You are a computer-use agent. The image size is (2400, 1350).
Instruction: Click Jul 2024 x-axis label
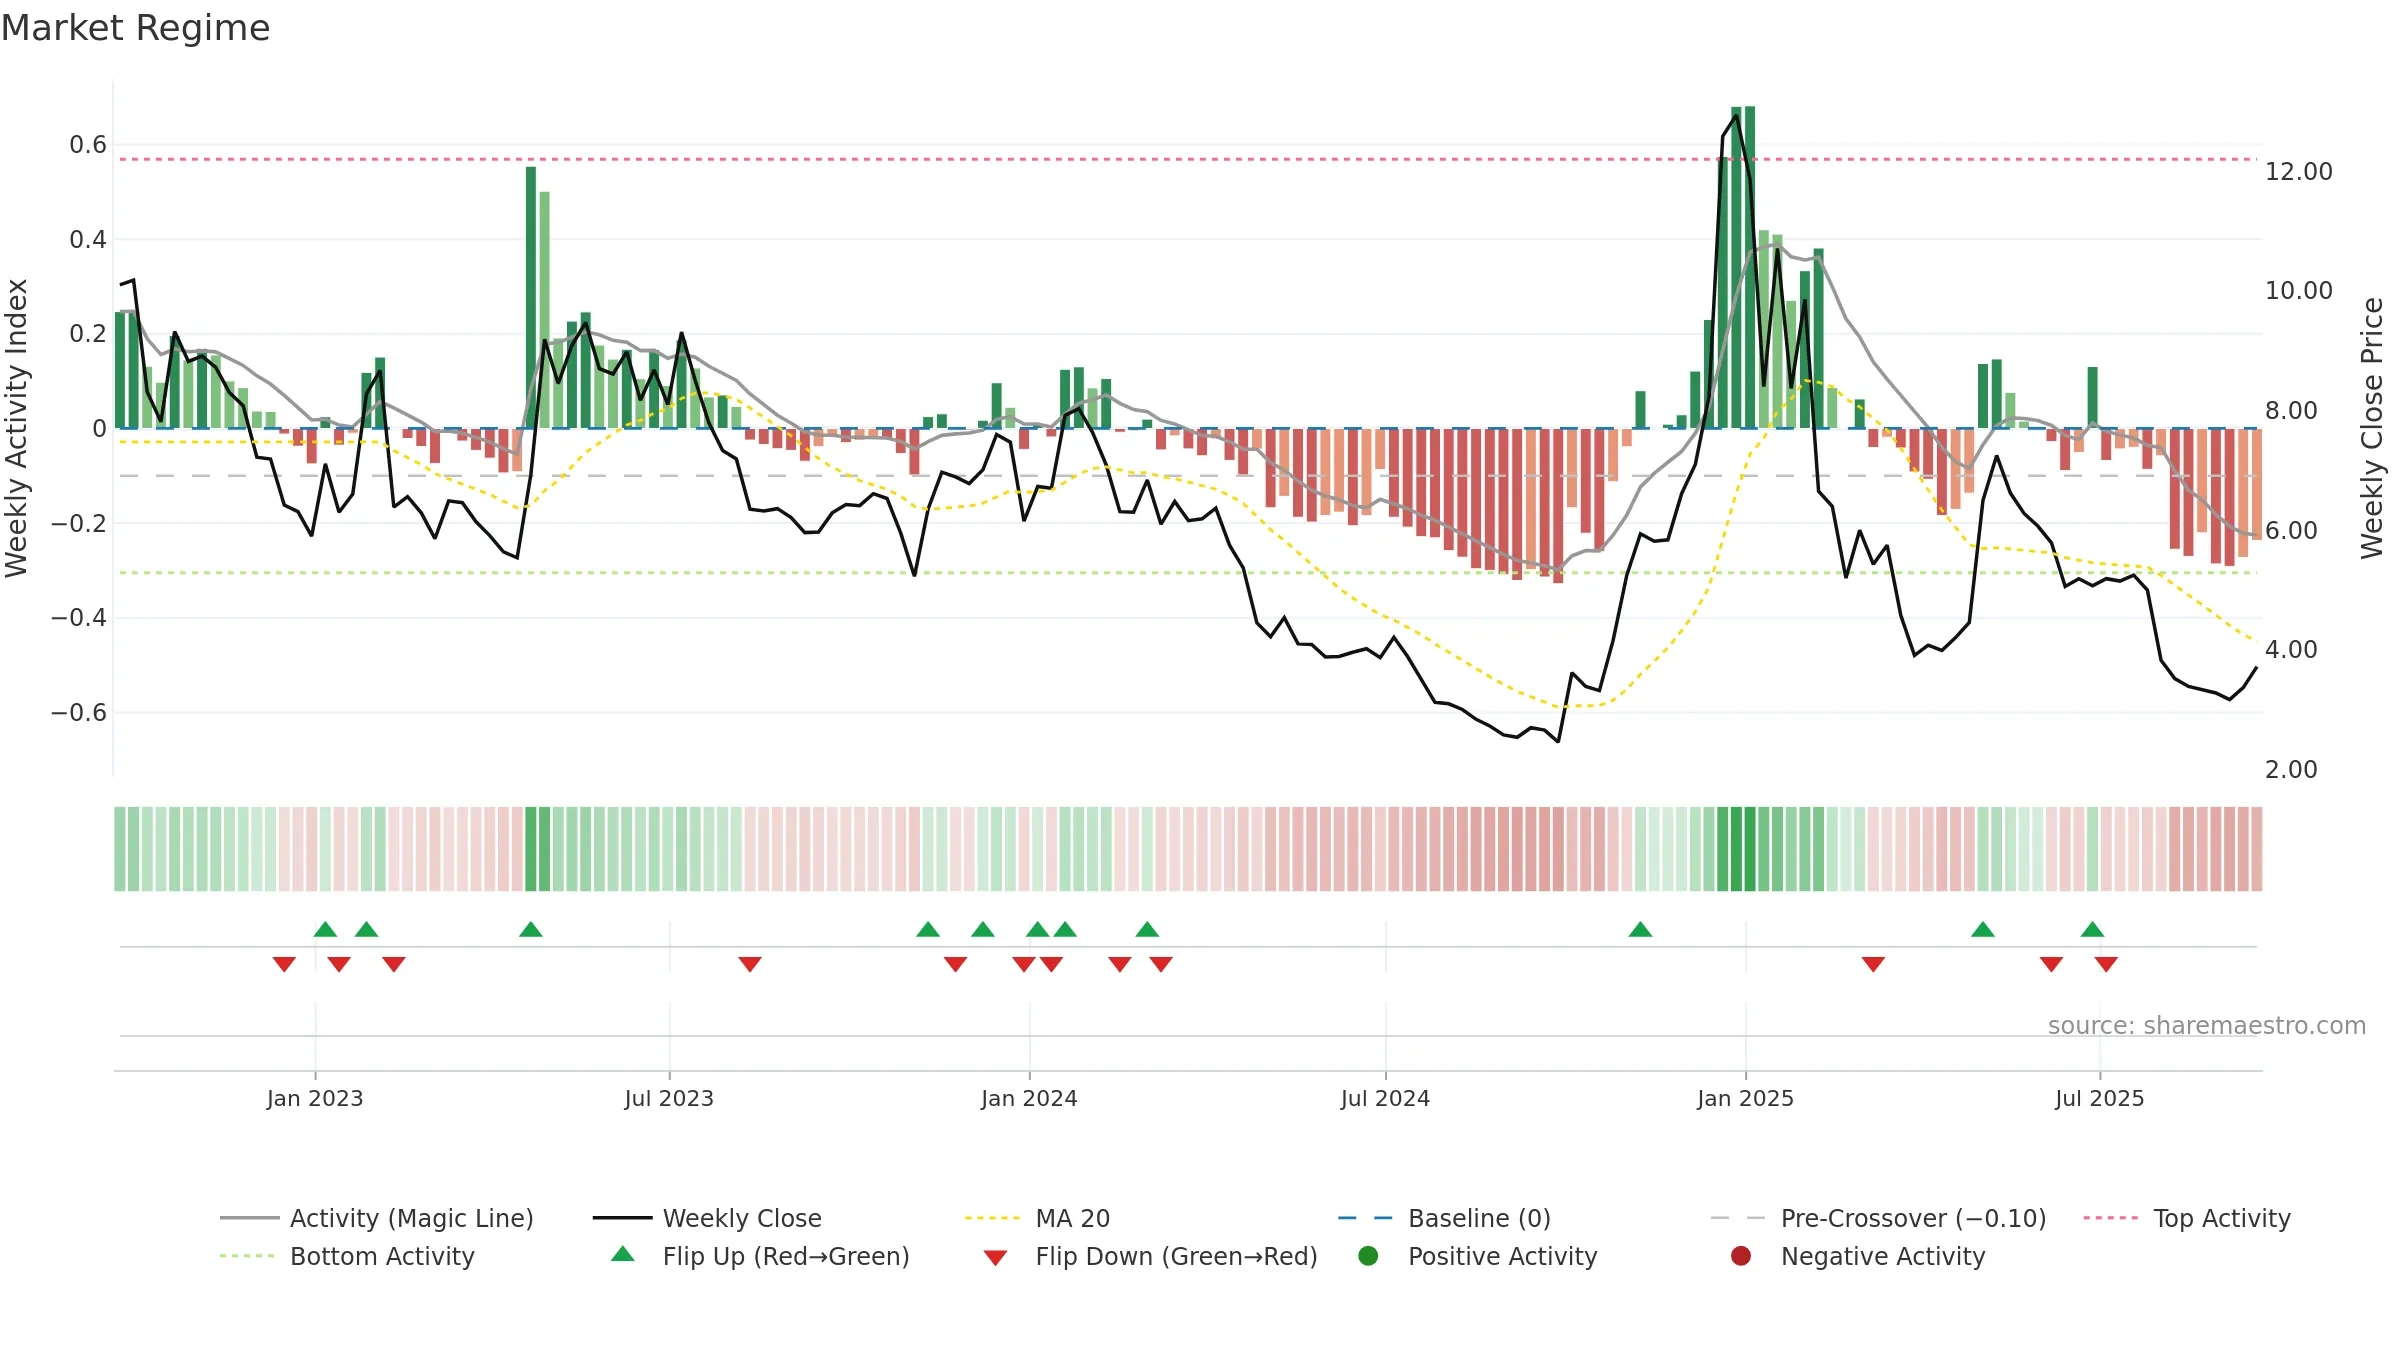[x=1385, y=1098]
